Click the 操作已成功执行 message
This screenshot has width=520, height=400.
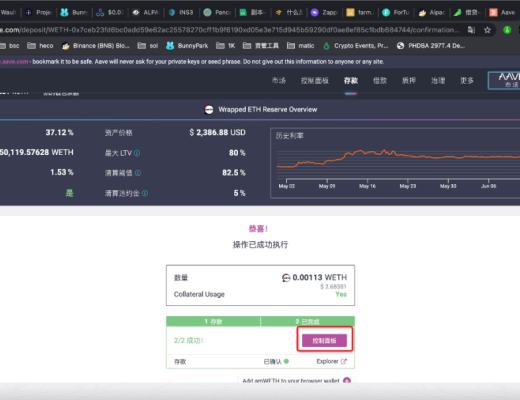tap(260, 245)
